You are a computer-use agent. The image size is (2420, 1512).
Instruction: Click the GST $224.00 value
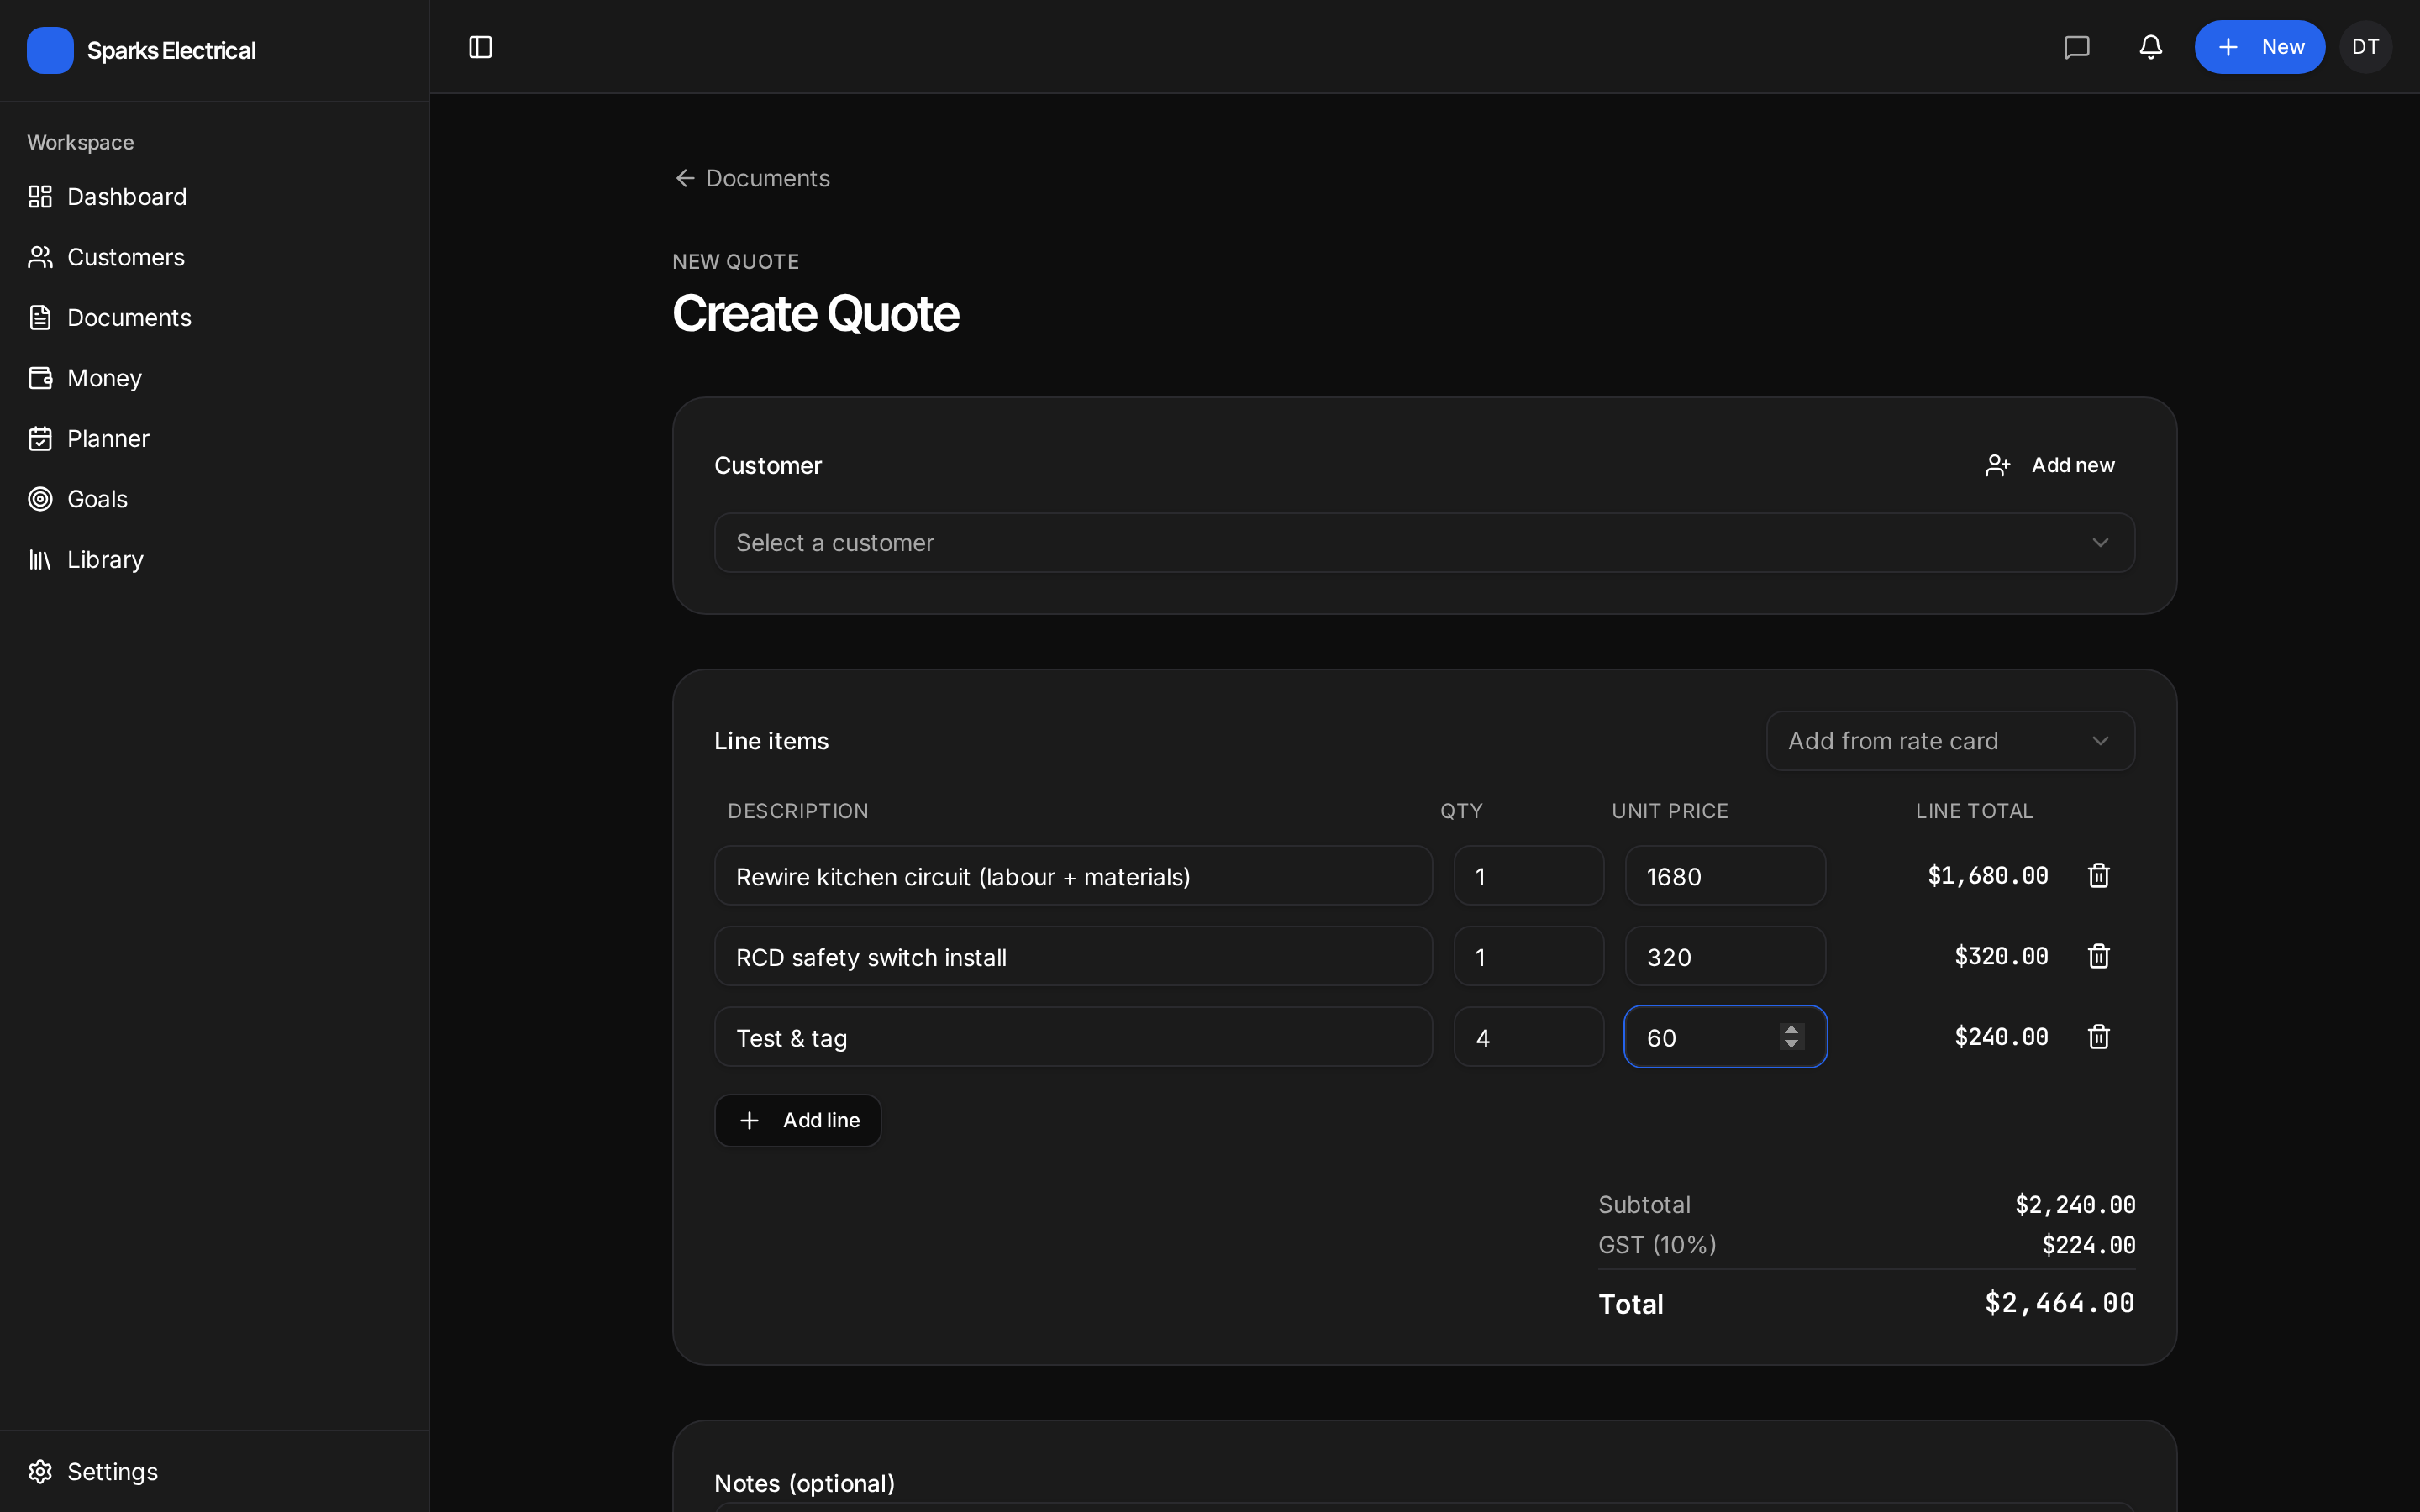(2088, 1245)
